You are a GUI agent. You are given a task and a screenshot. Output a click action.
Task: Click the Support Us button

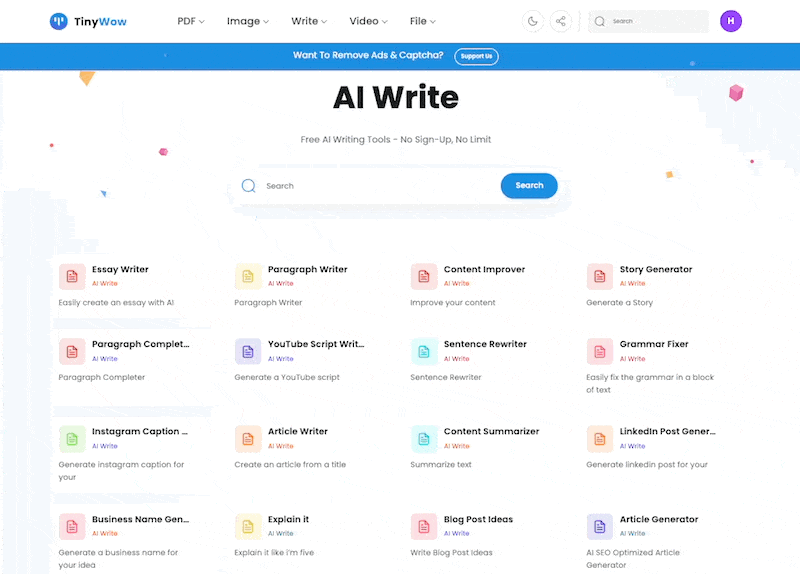click(477, 56)
